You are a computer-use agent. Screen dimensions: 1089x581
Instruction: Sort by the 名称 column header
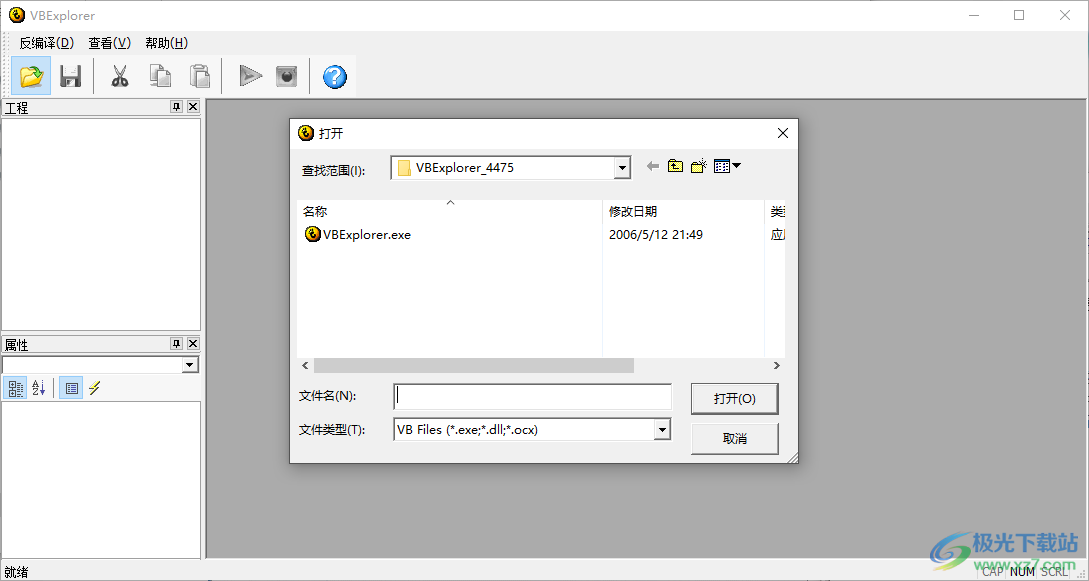[449, 212]
